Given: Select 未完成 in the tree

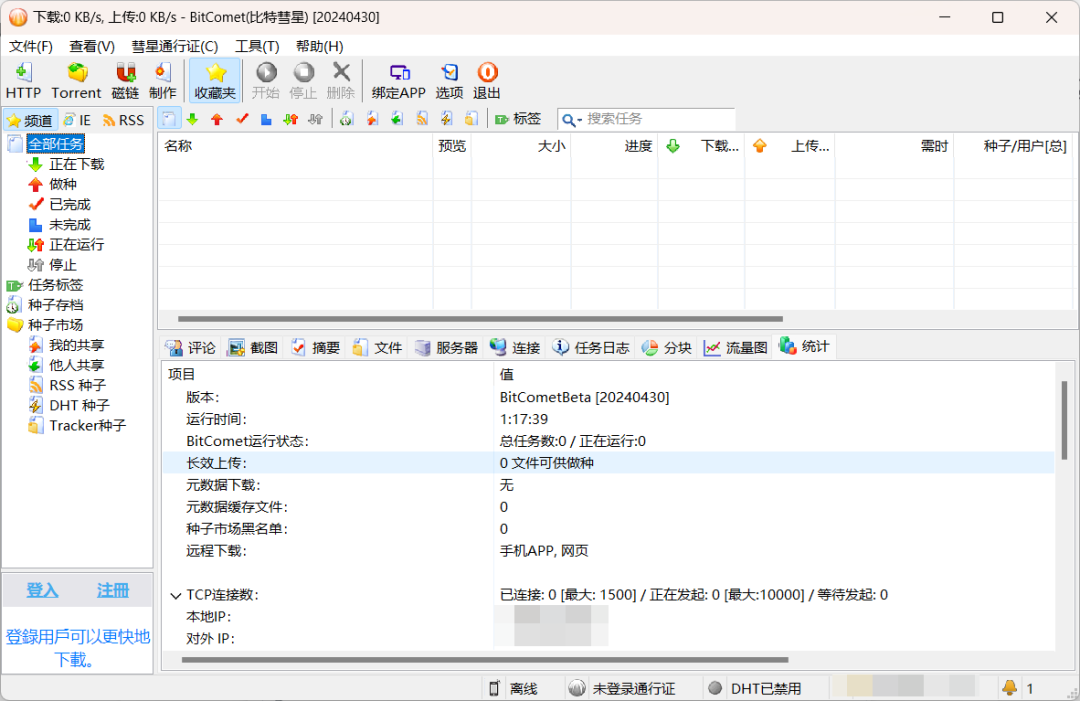Looking at the screenshot, I should coord(70,224).
